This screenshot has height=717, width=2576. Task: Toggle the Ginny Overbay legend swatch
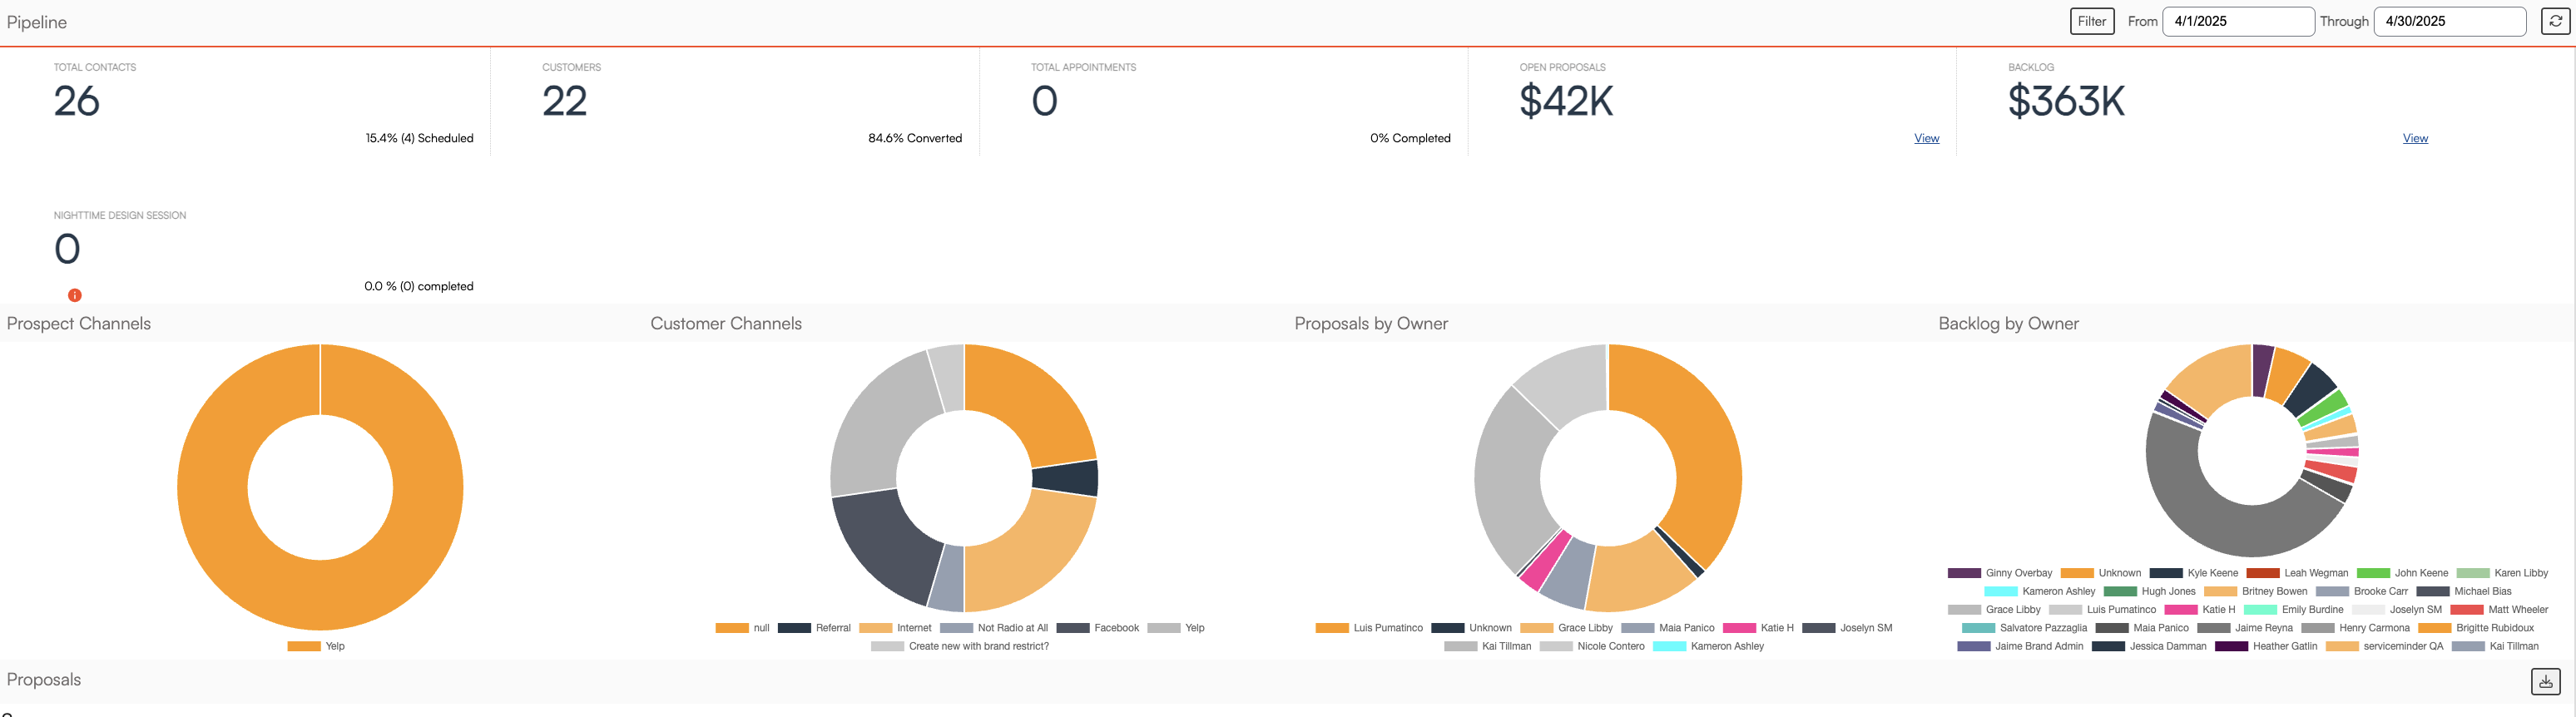click(1965, 573)
